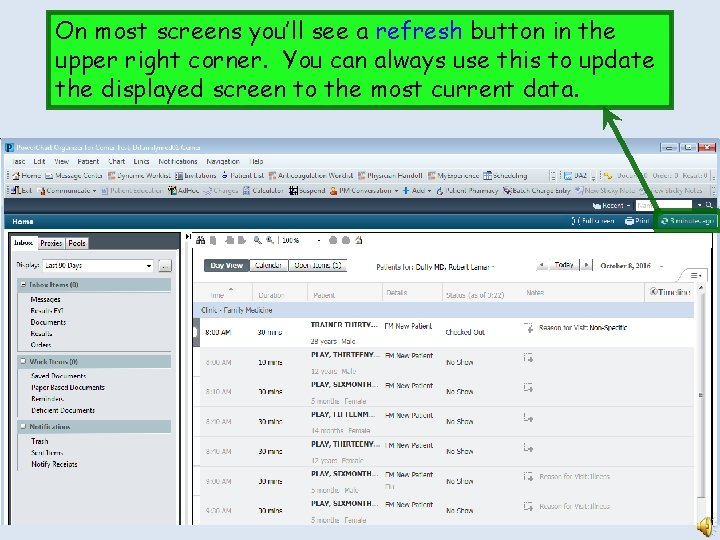Open the Chart menu
Viewport: 720px width, 540px height.
tap(117, 161)
